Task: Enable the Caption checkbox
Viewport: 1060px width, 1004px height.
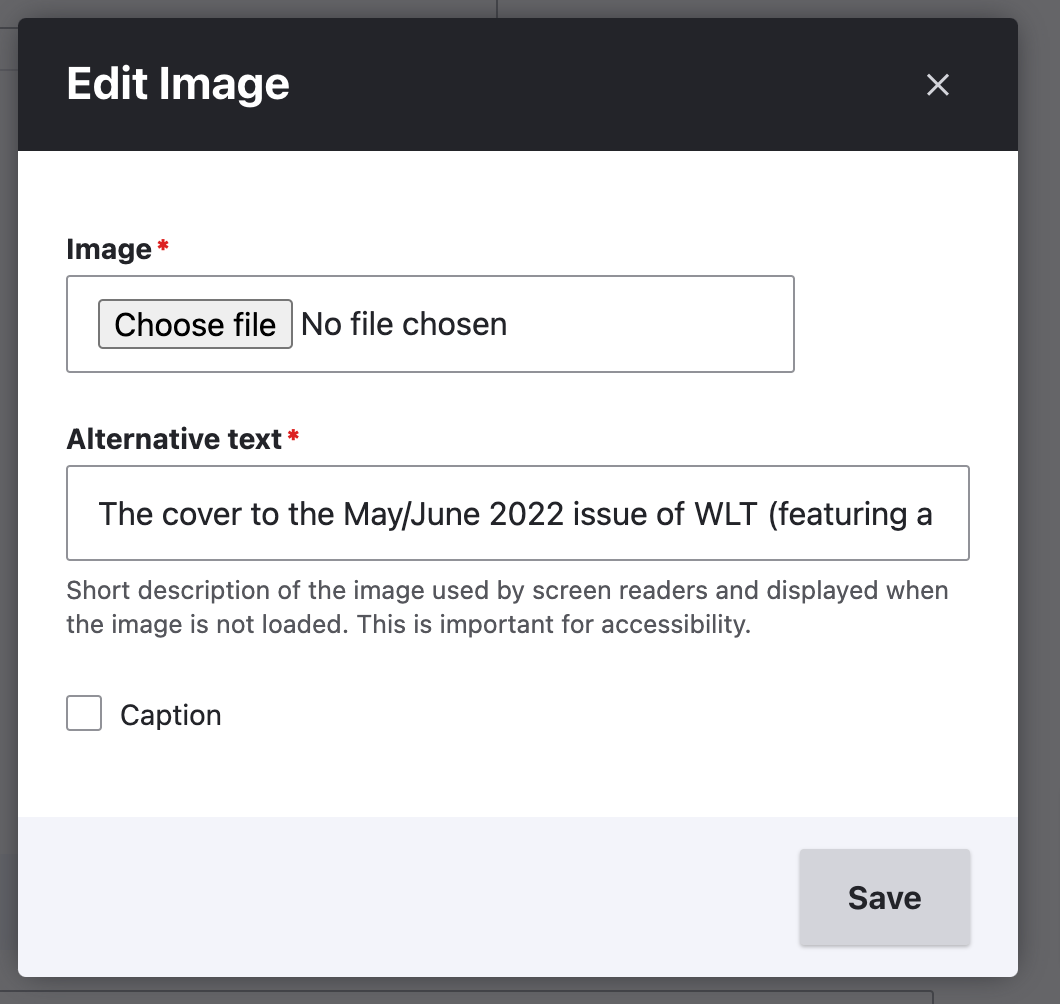Action: 84,713
